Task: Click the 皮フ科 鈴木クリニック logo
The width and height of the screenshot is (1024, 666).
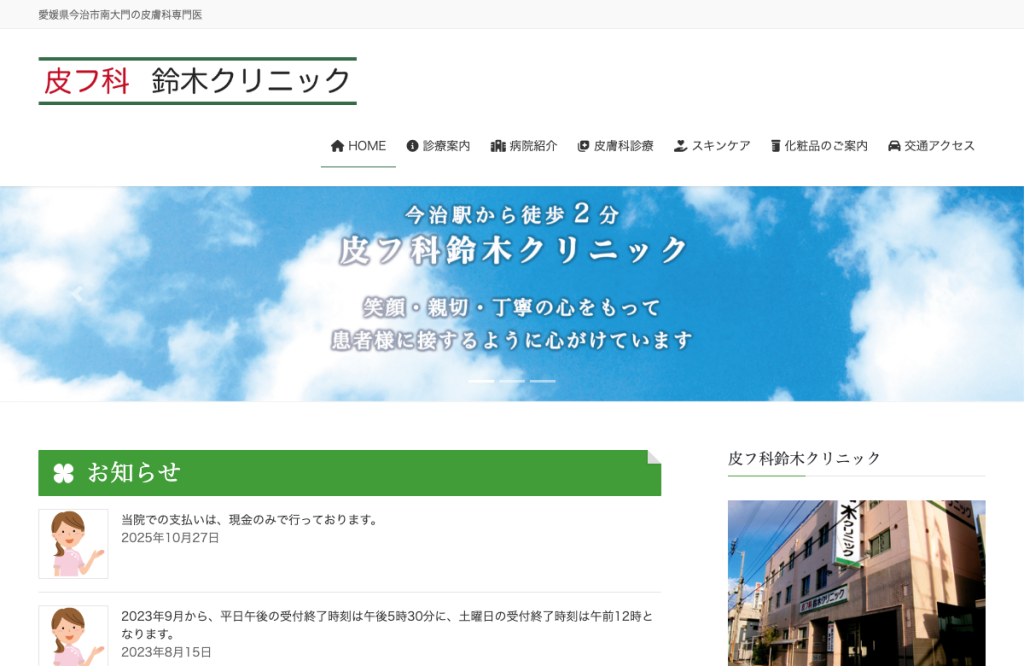Action: click(197, 81)
